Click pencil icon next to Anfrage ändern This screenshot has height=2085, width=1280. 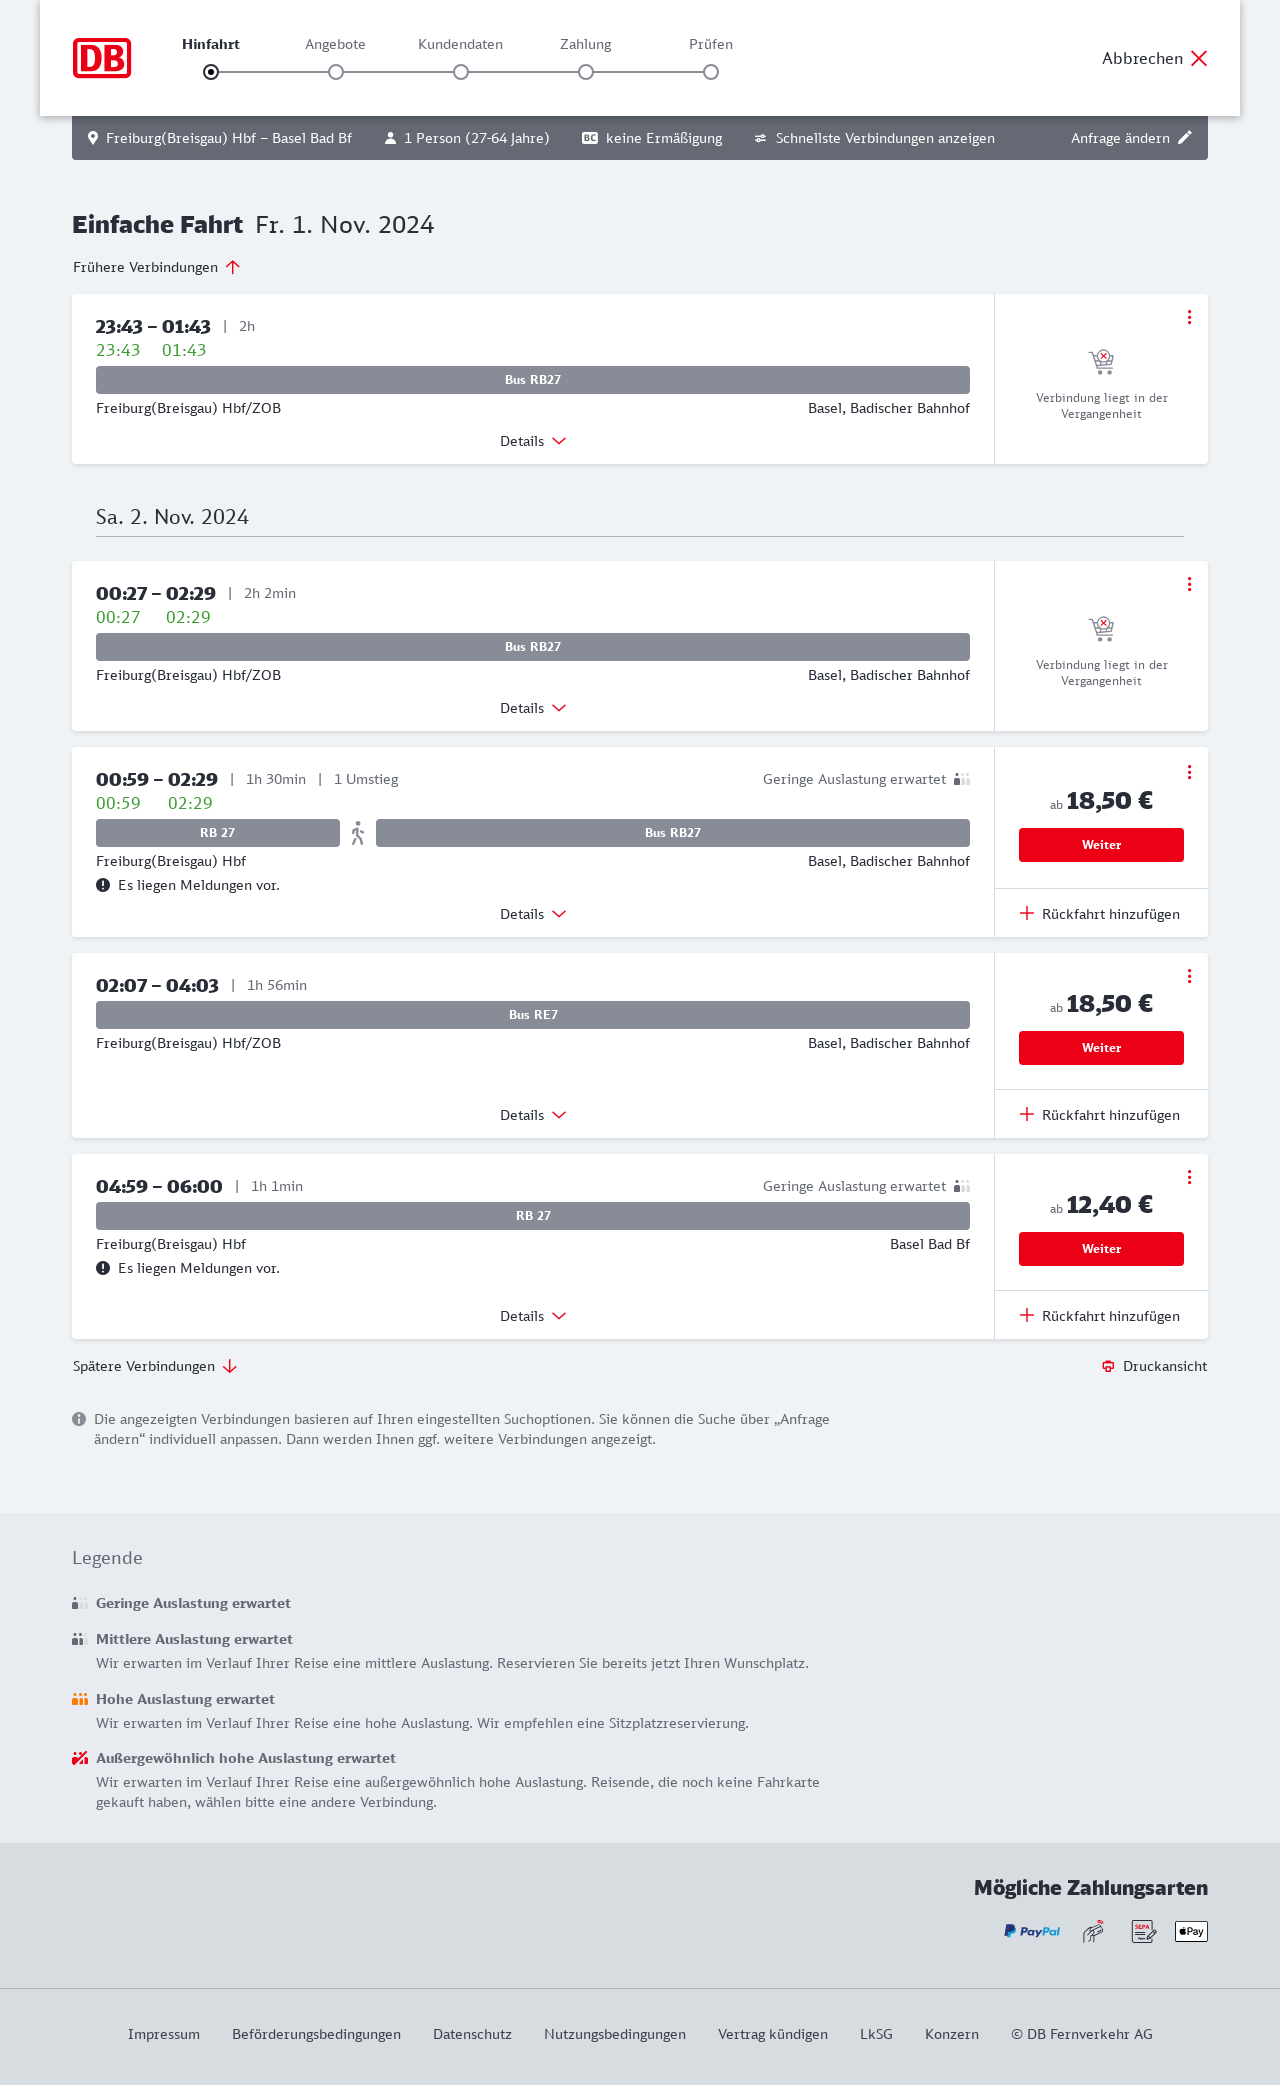1185,138
